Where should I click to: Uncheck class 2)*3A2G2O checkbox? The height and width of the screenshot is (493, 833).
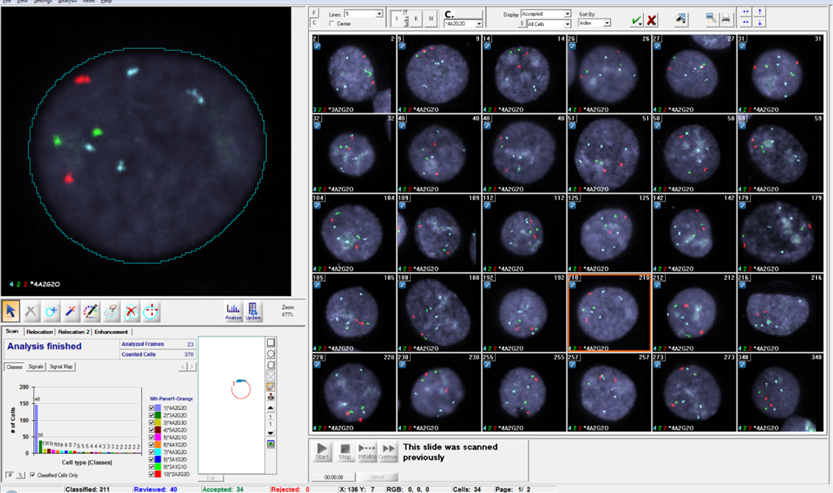(x=152, y=415)
